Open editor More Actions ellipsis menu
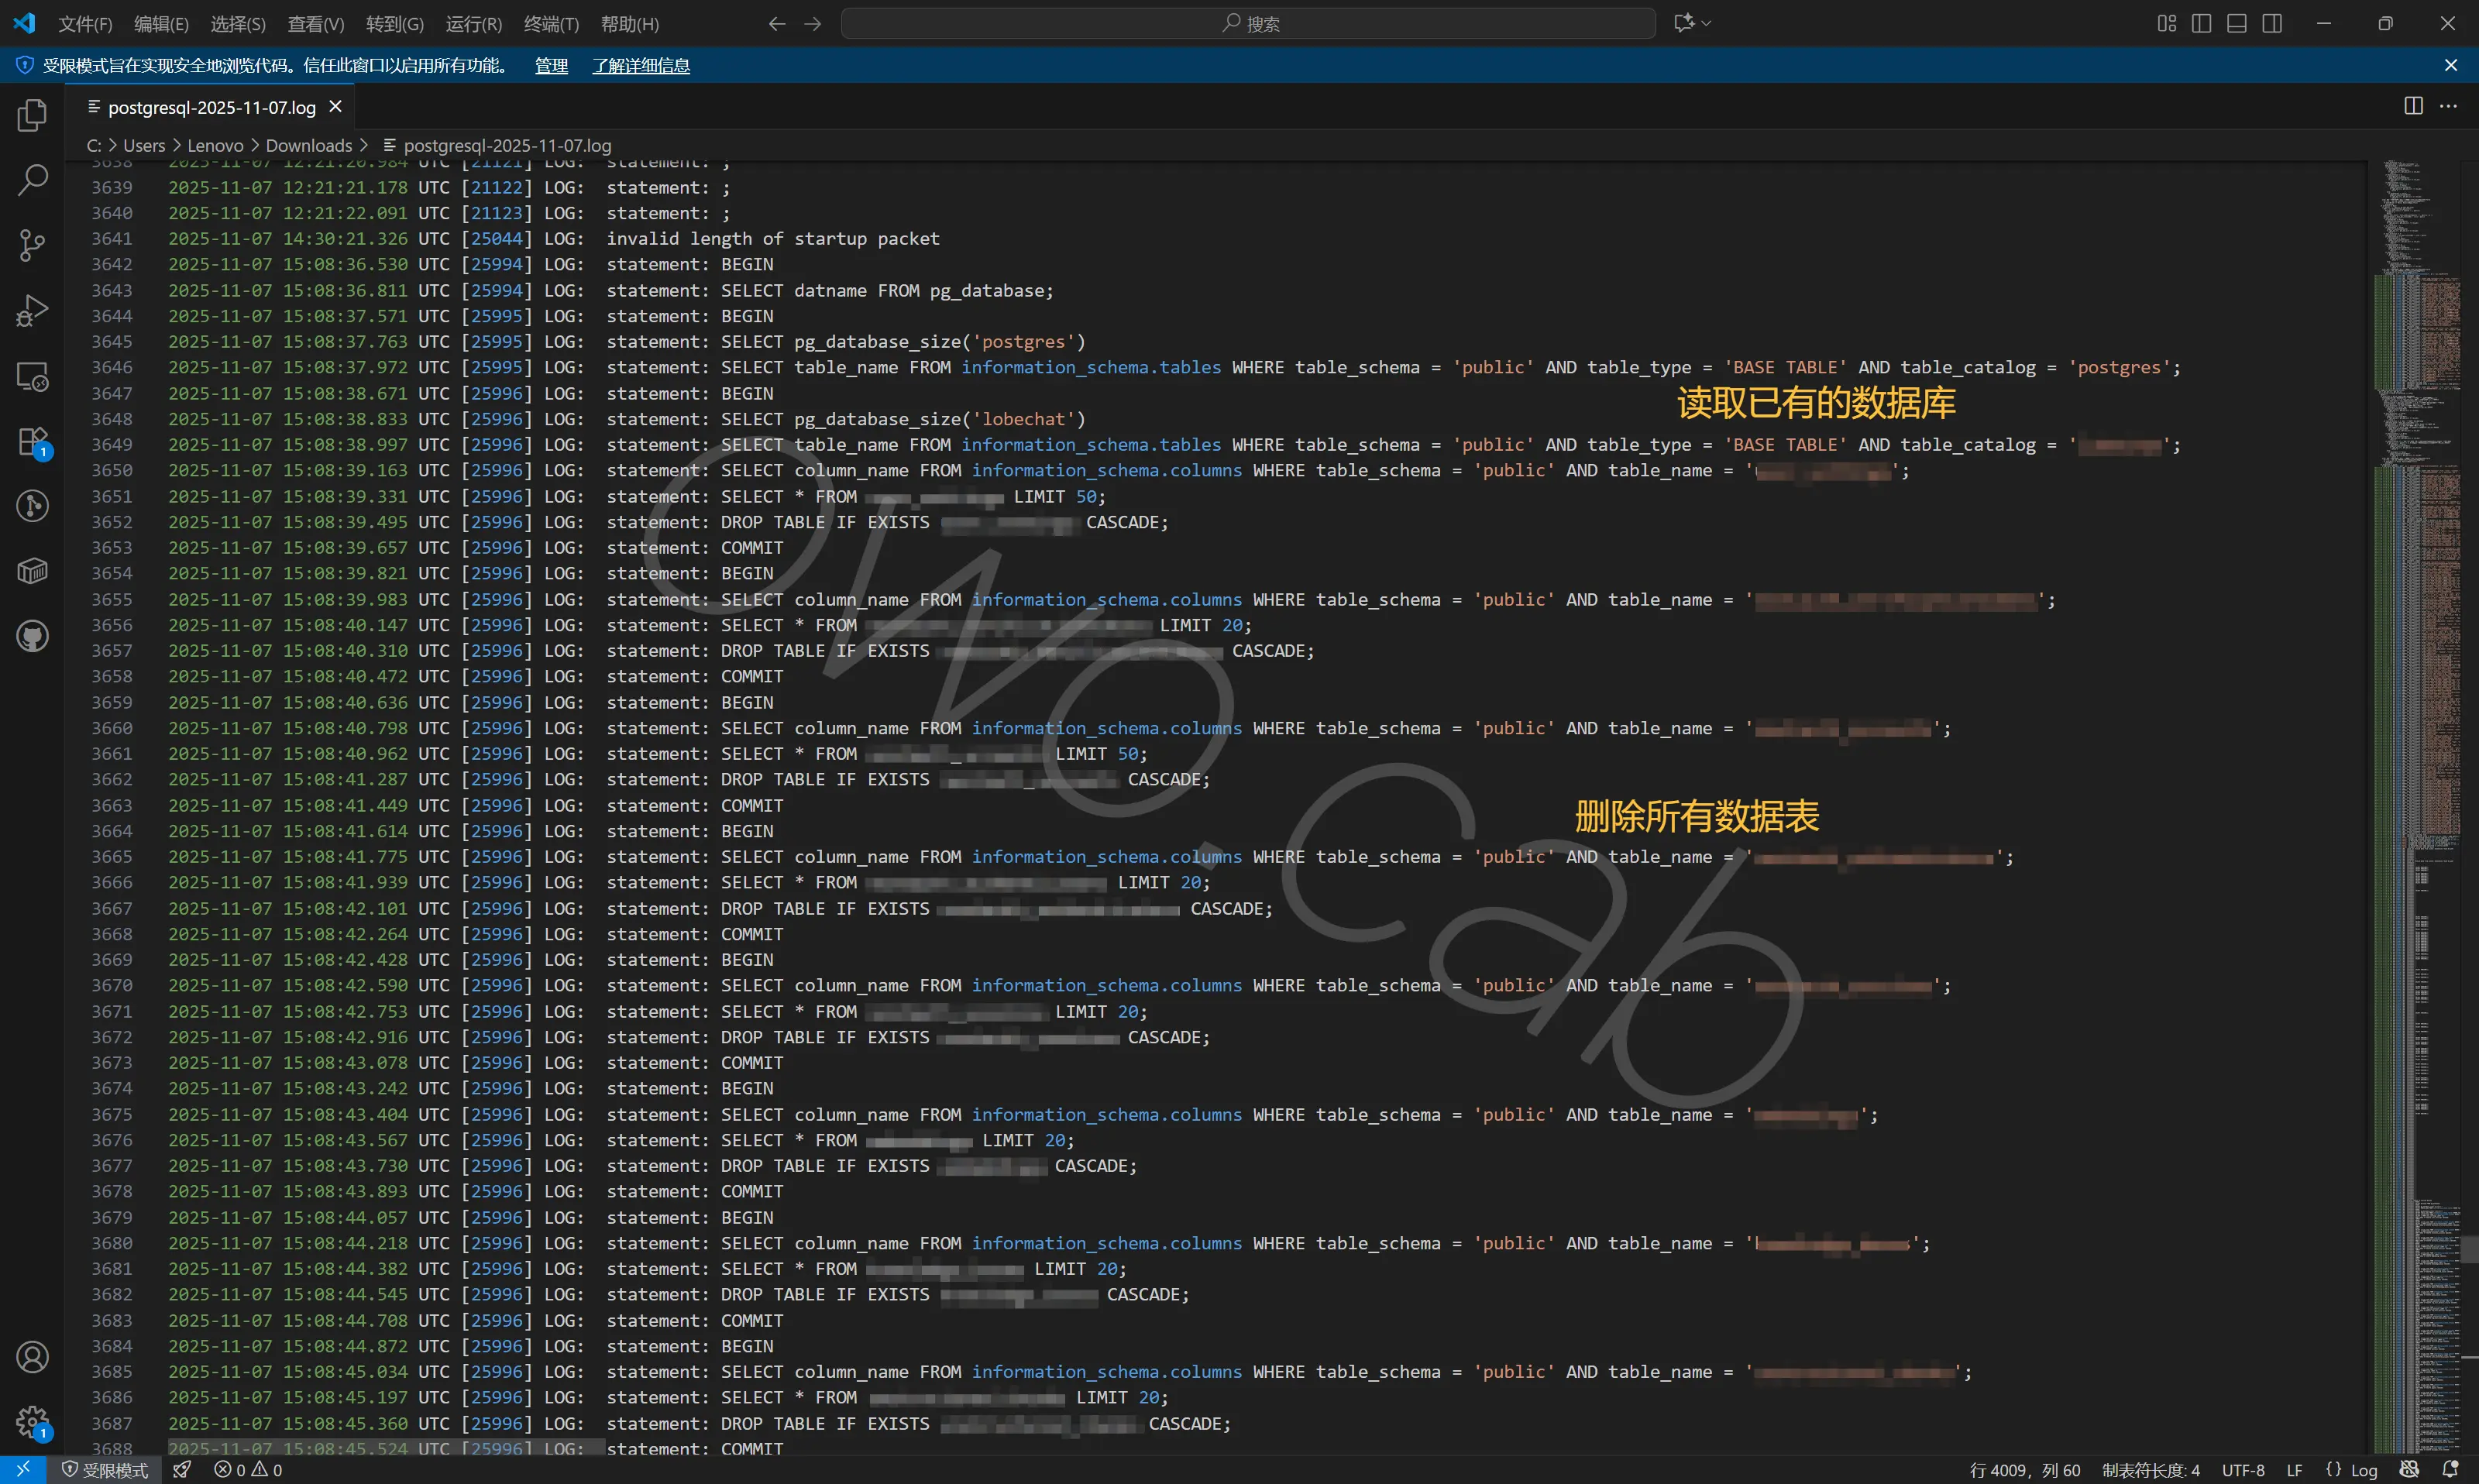2479x1484 pixels. click(2448, 106)
